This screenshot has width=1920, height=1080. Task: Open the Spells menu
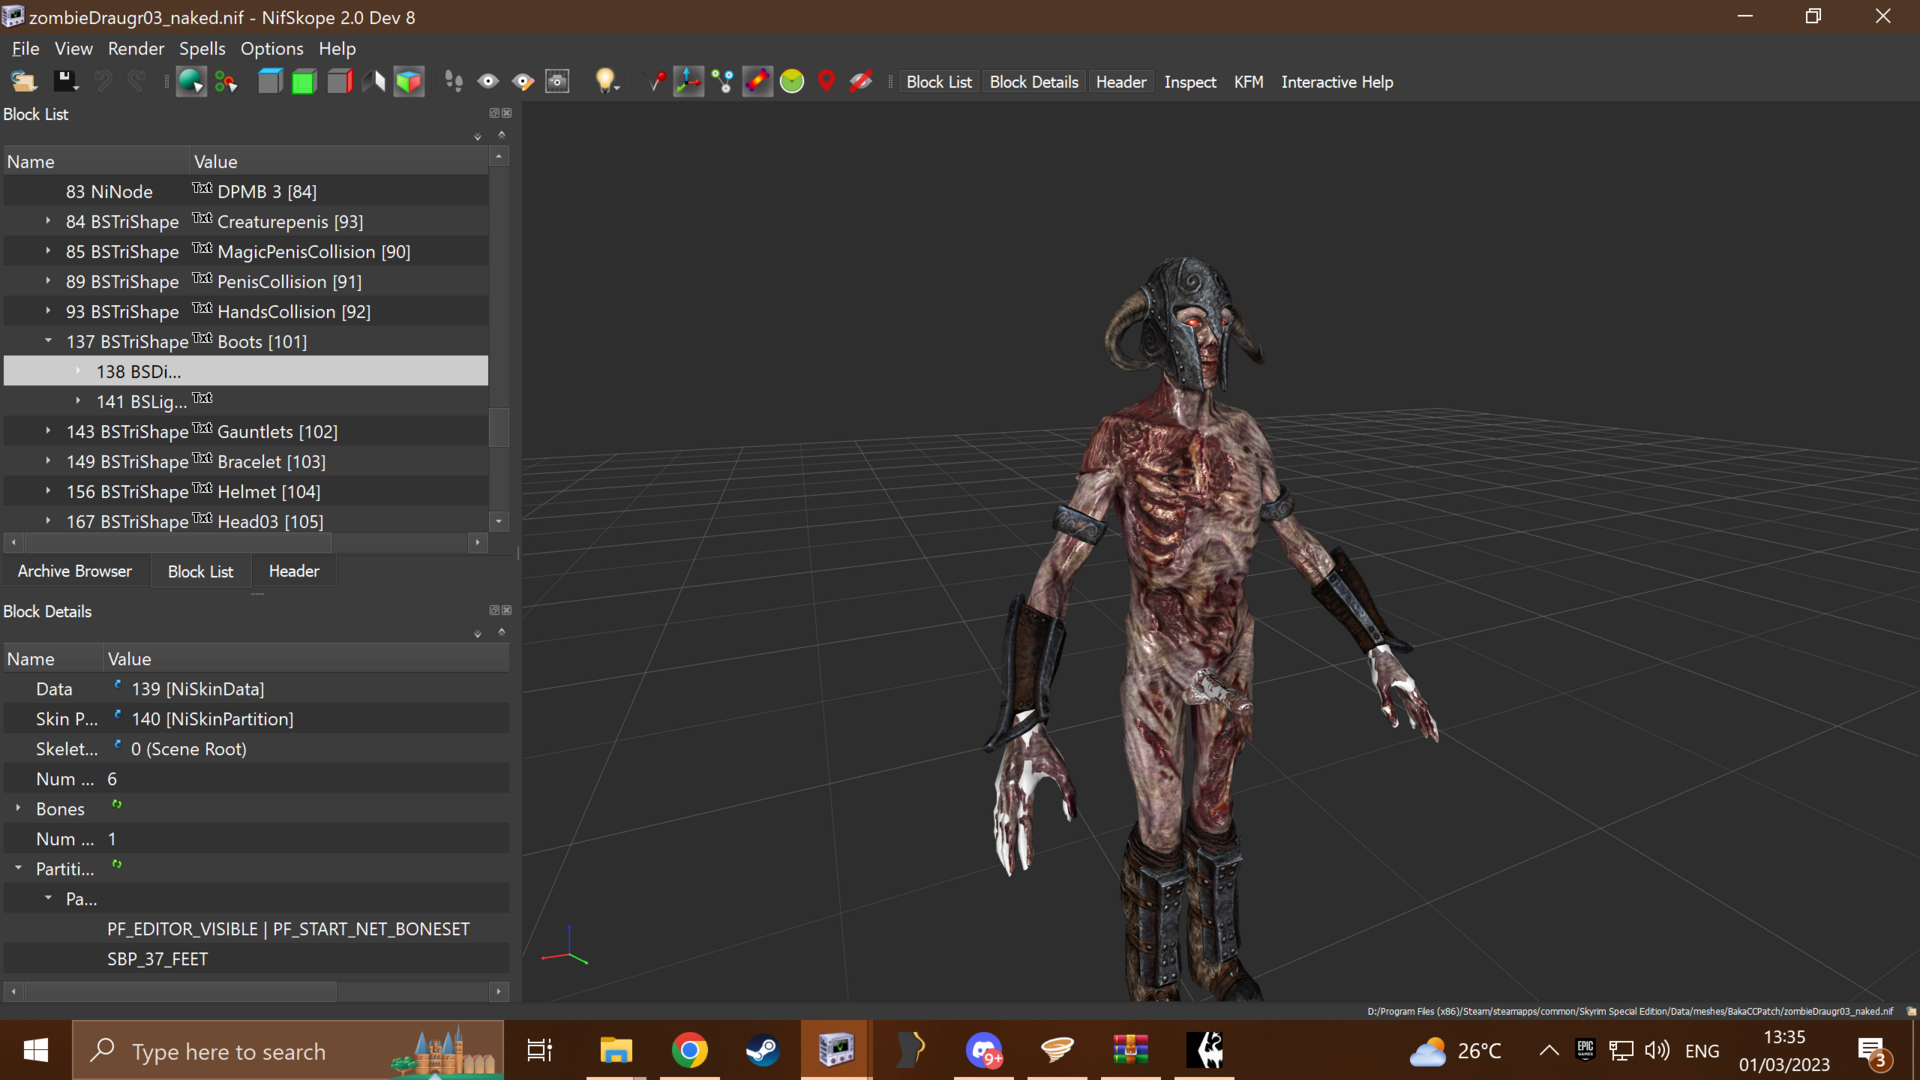[202, 48]
